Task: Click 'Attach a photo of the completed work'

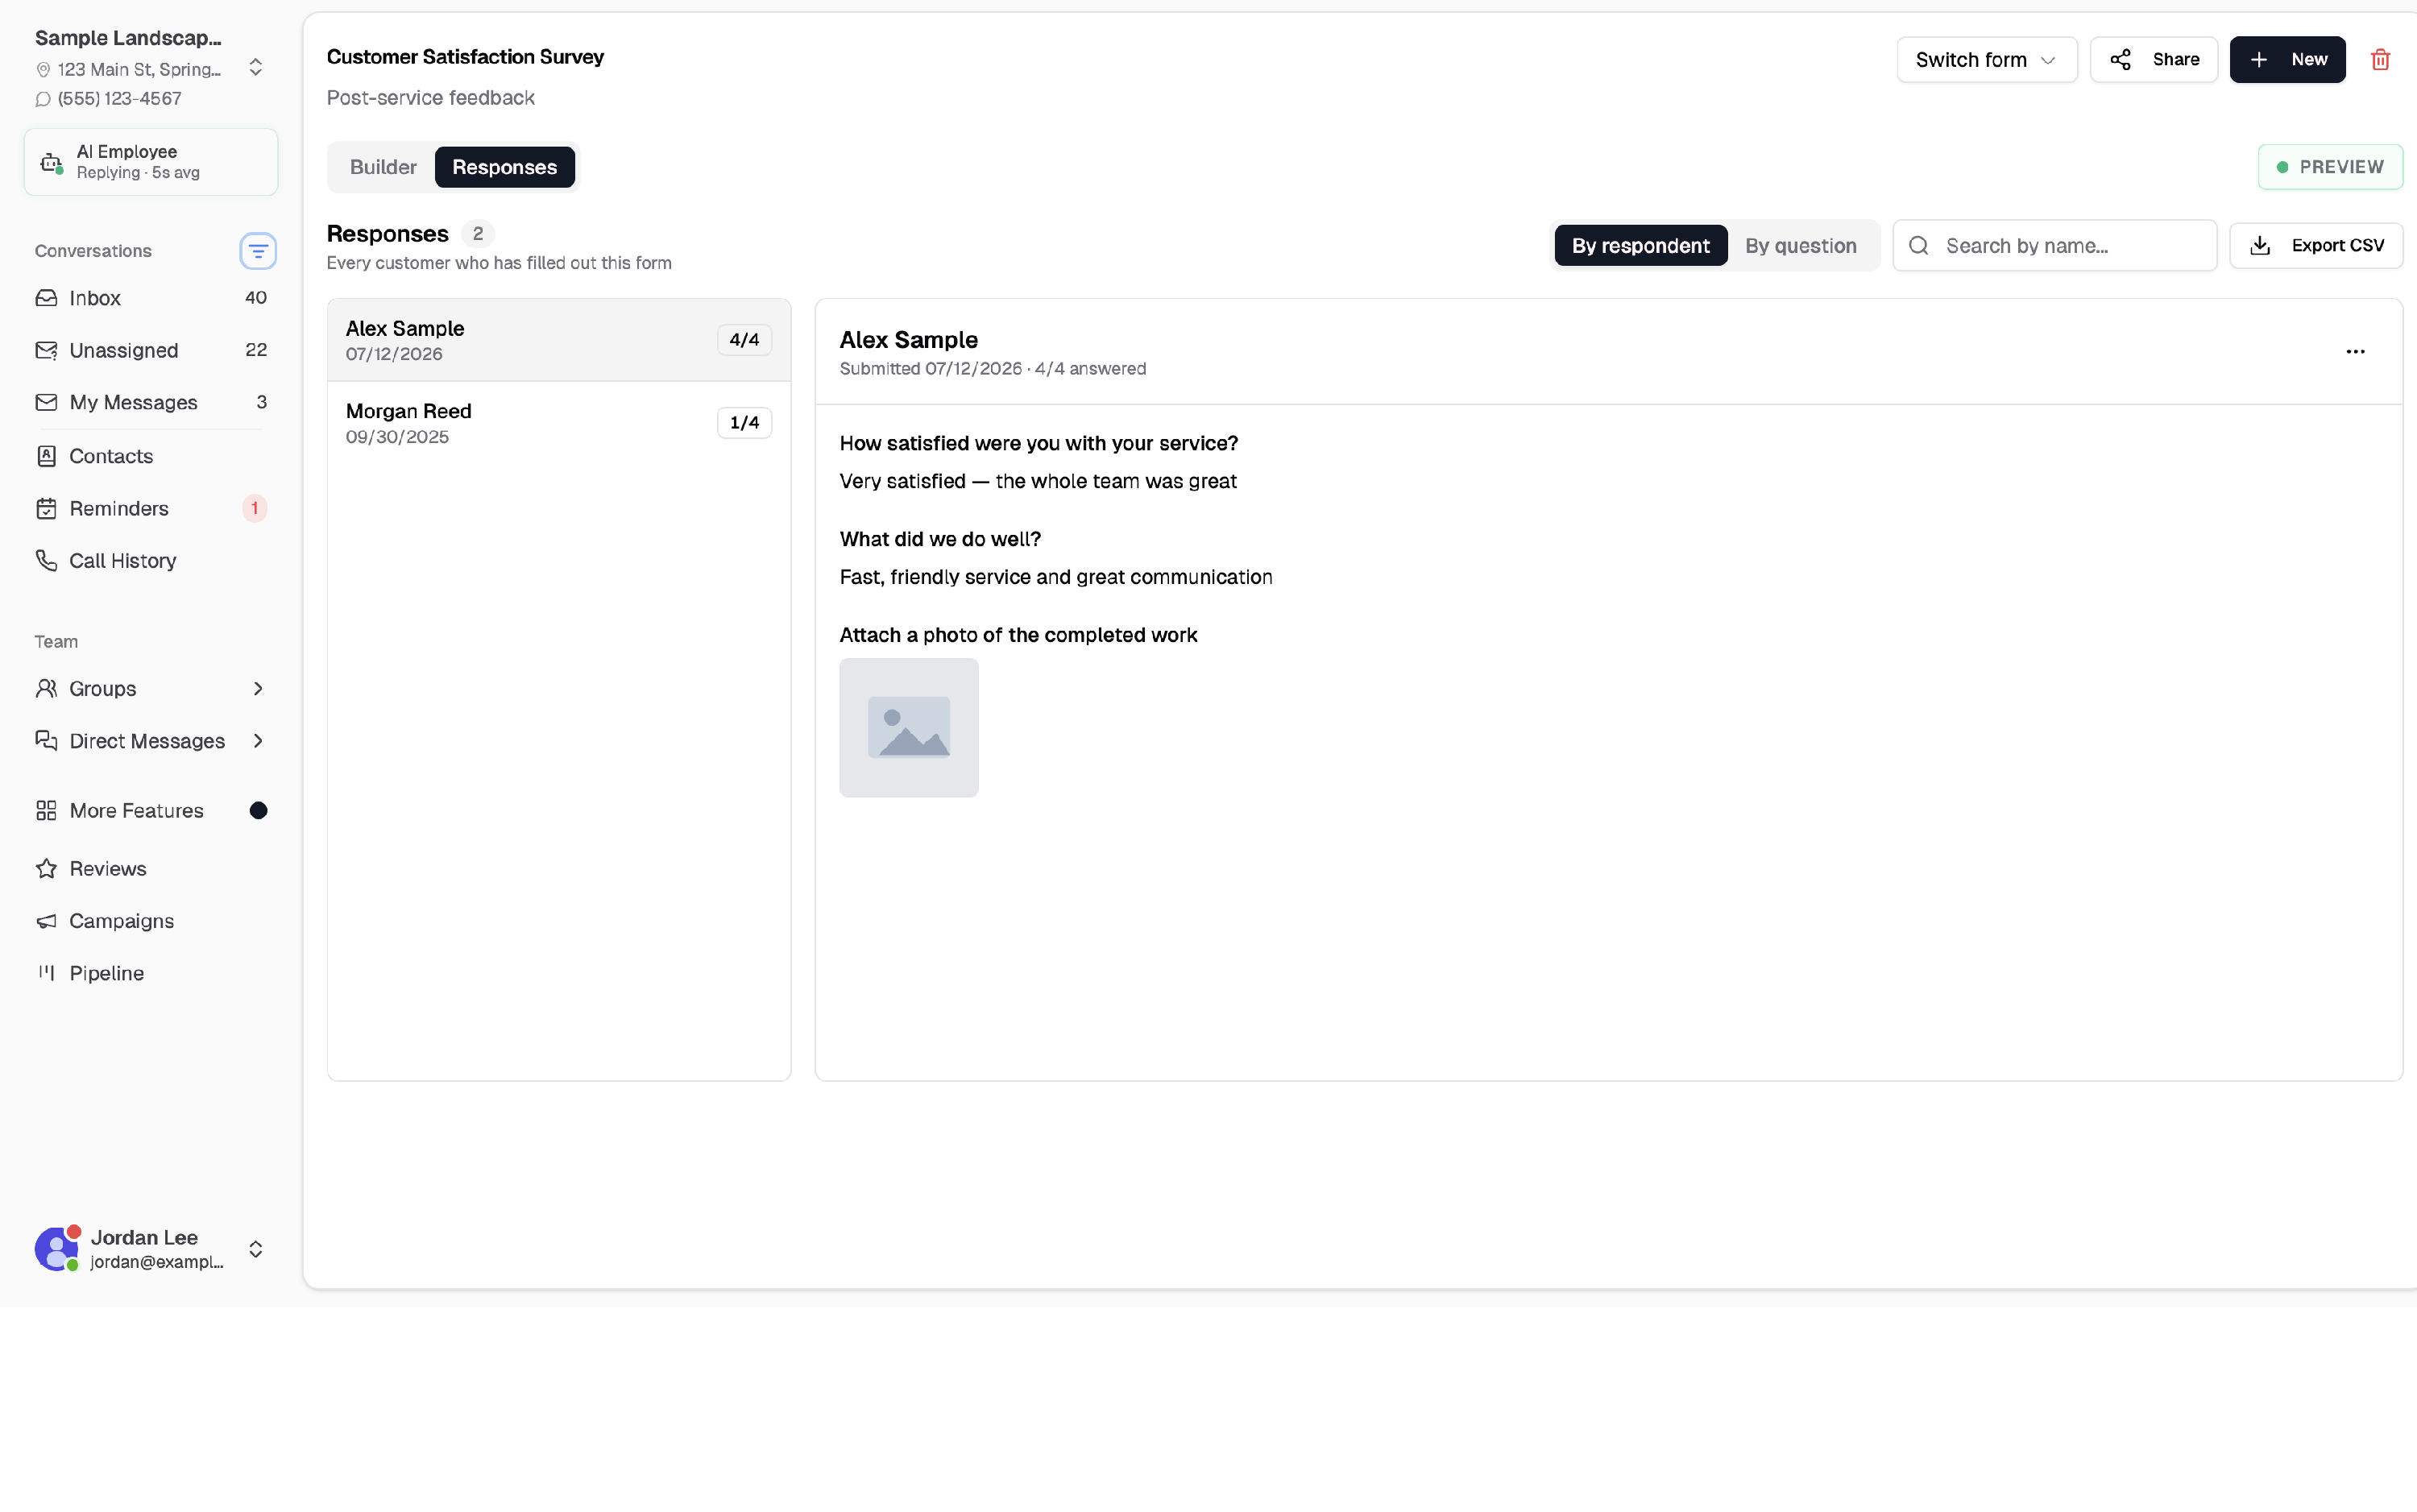Action: 1018,636
